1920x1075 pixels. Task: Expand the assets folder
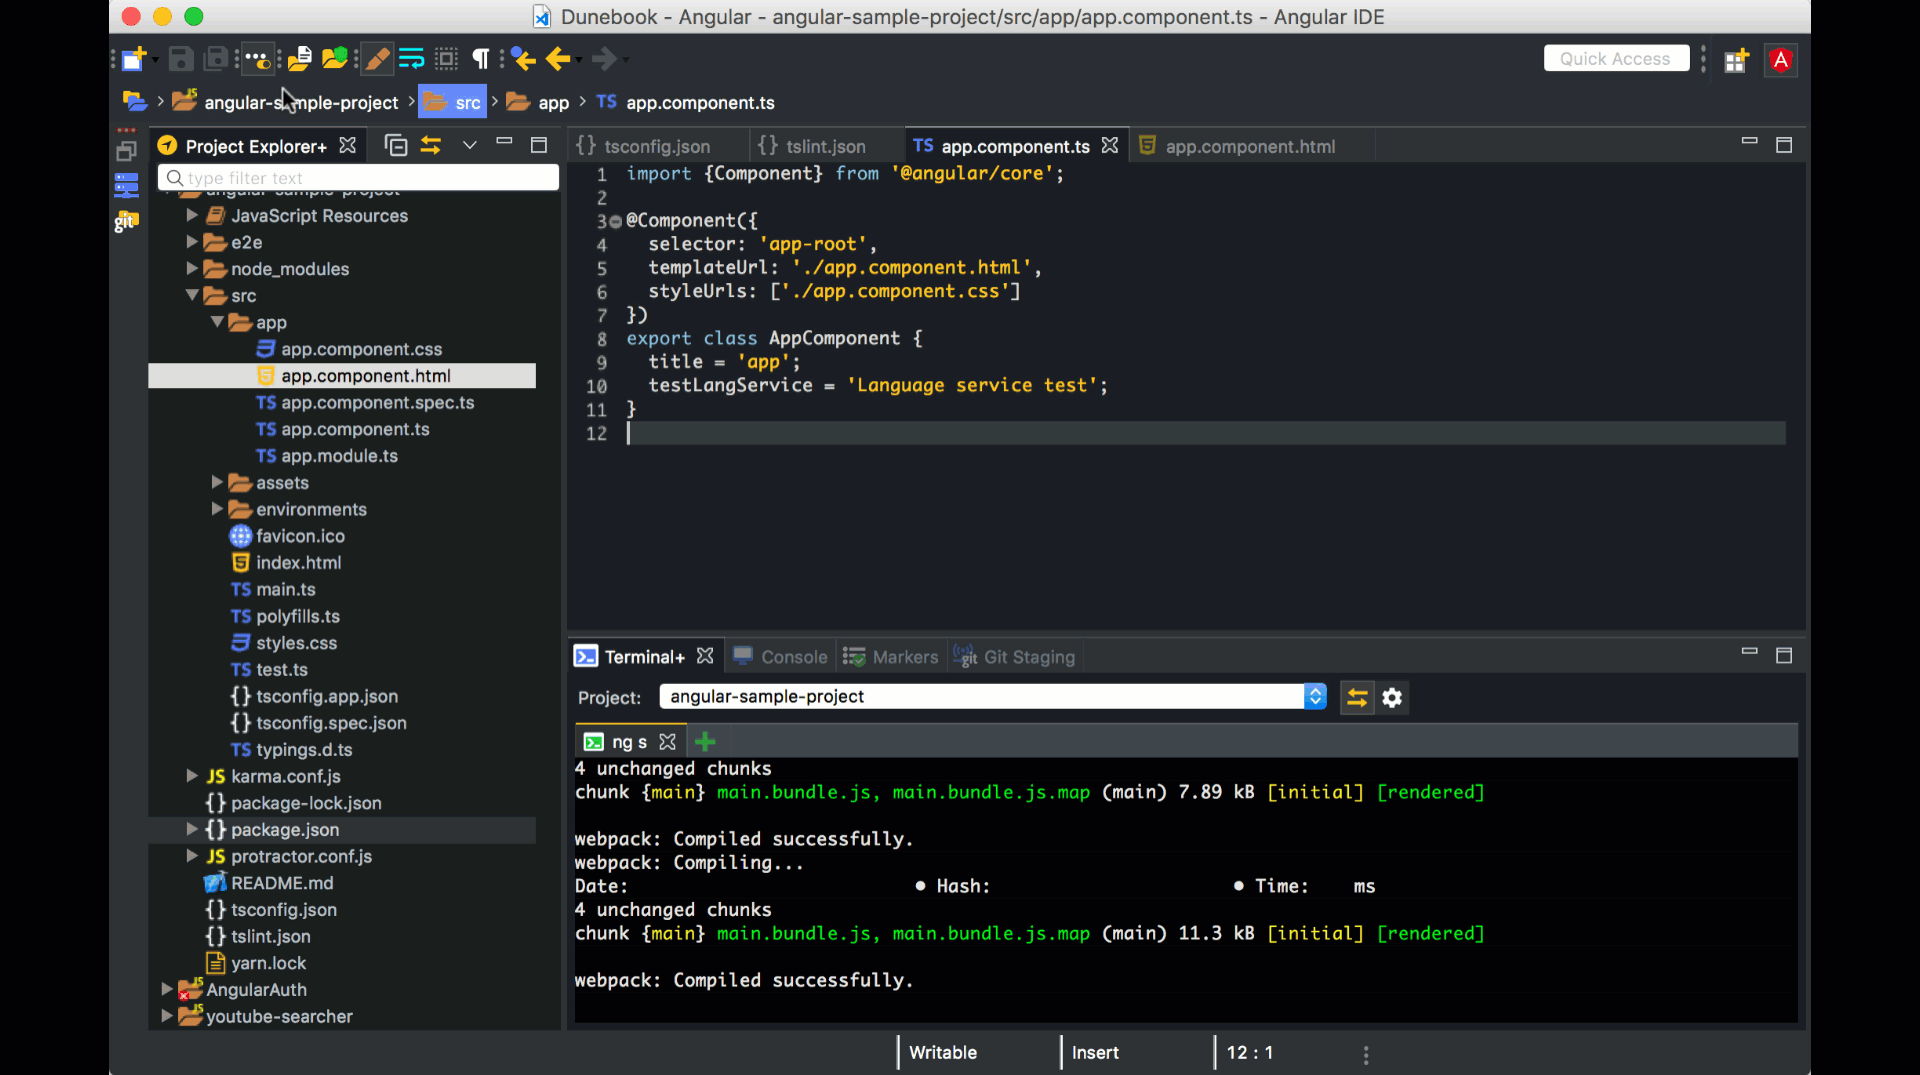click(x=217, y=482)
